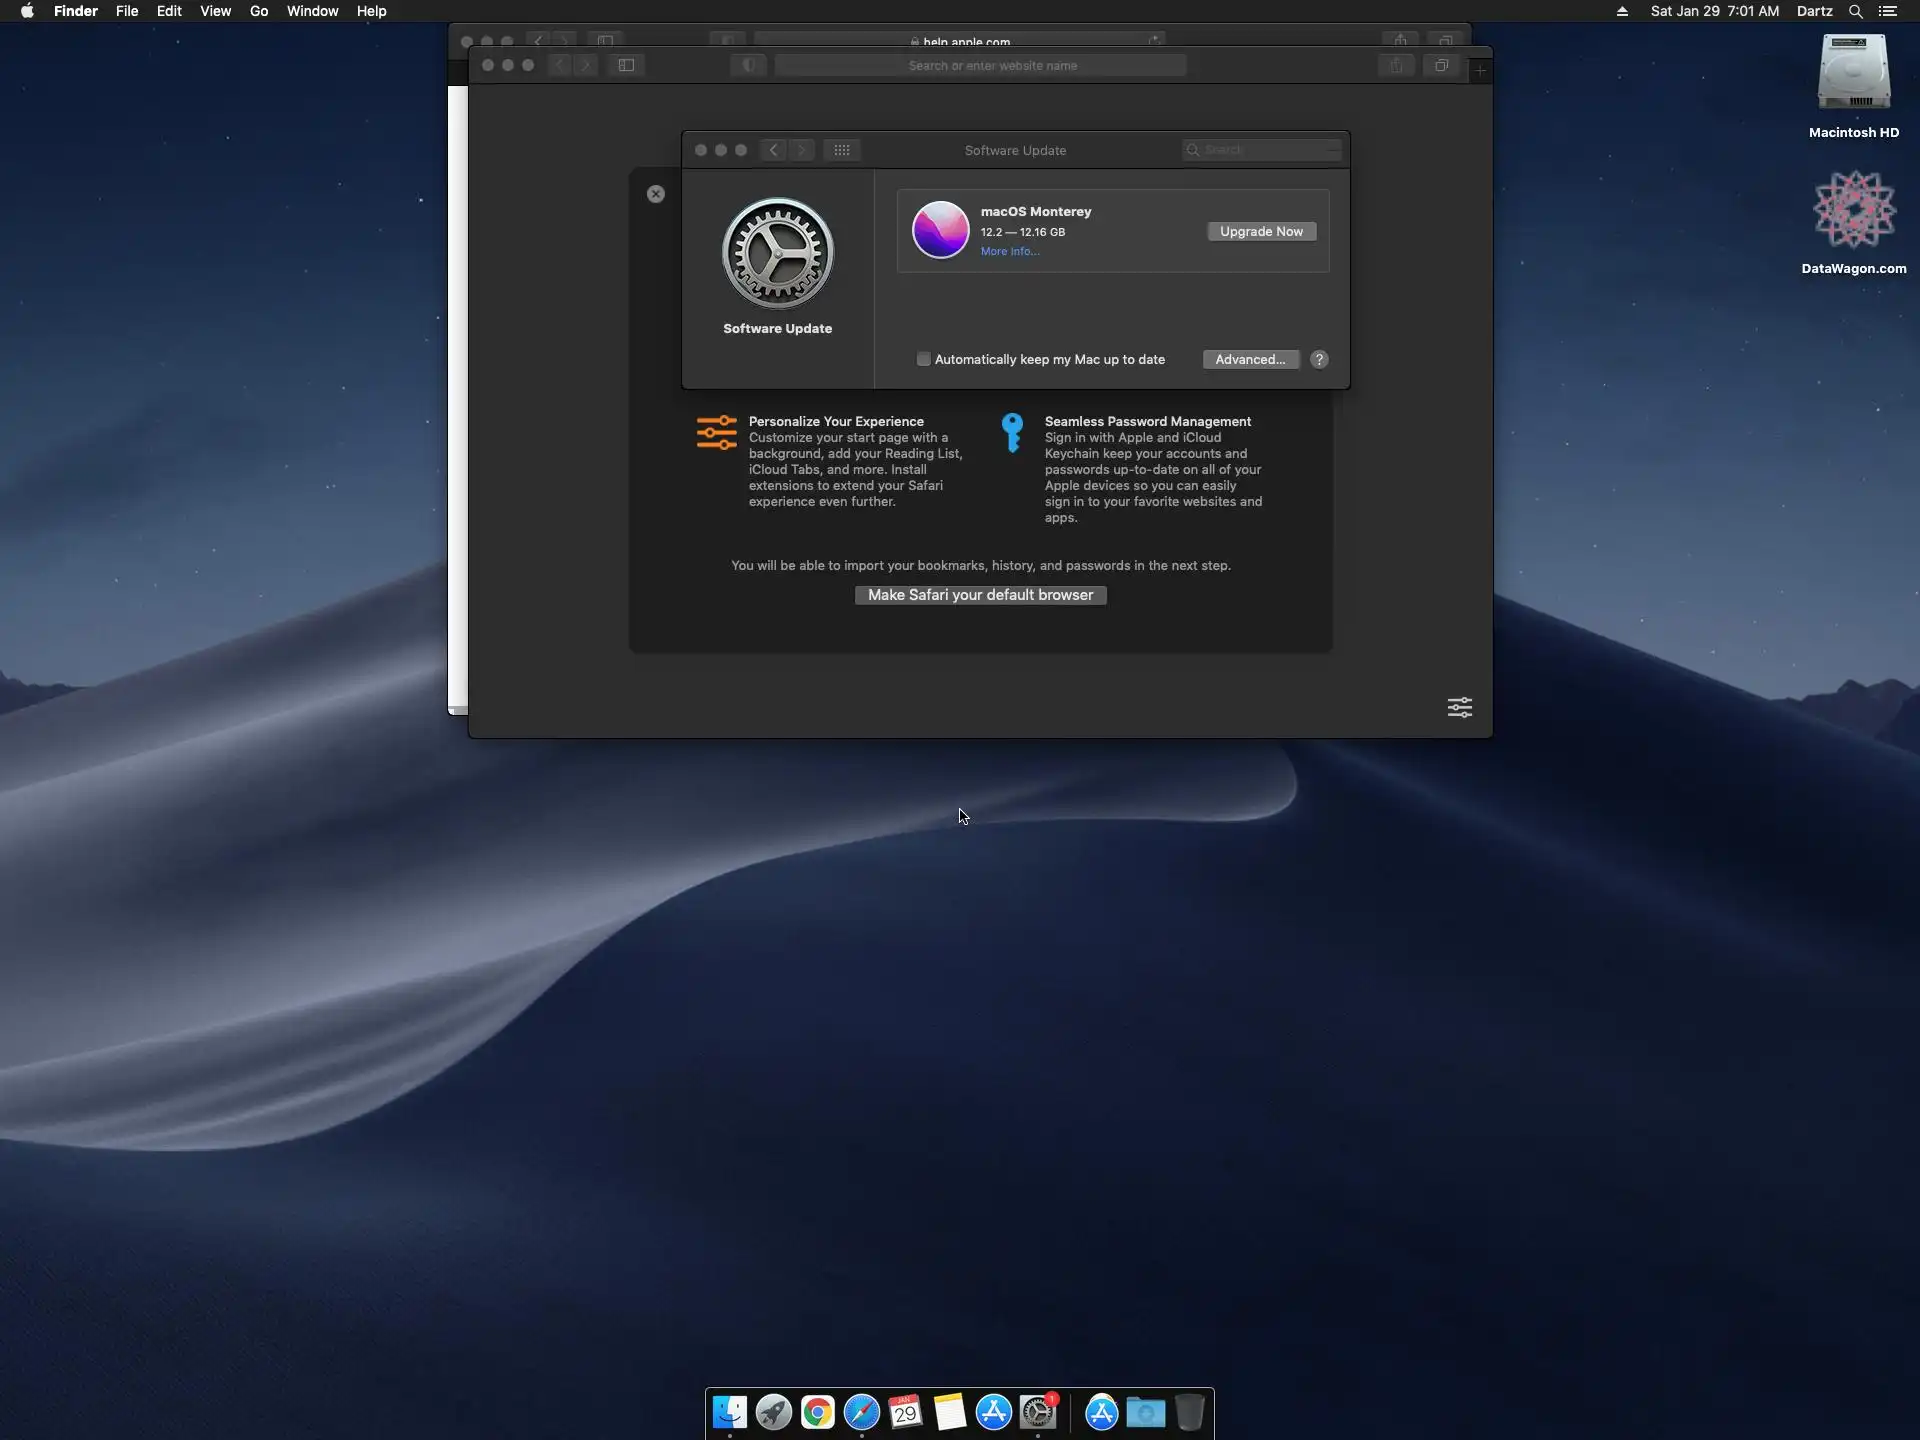Launch Launchpad from the Dock
Screen dimensions: 1920x1440
coord(773,1412)
